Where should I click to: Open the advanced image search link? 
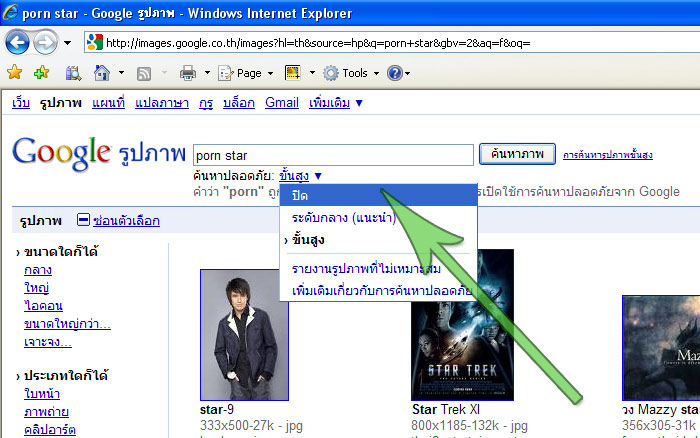pyautogui.click(x=608, y=155)
